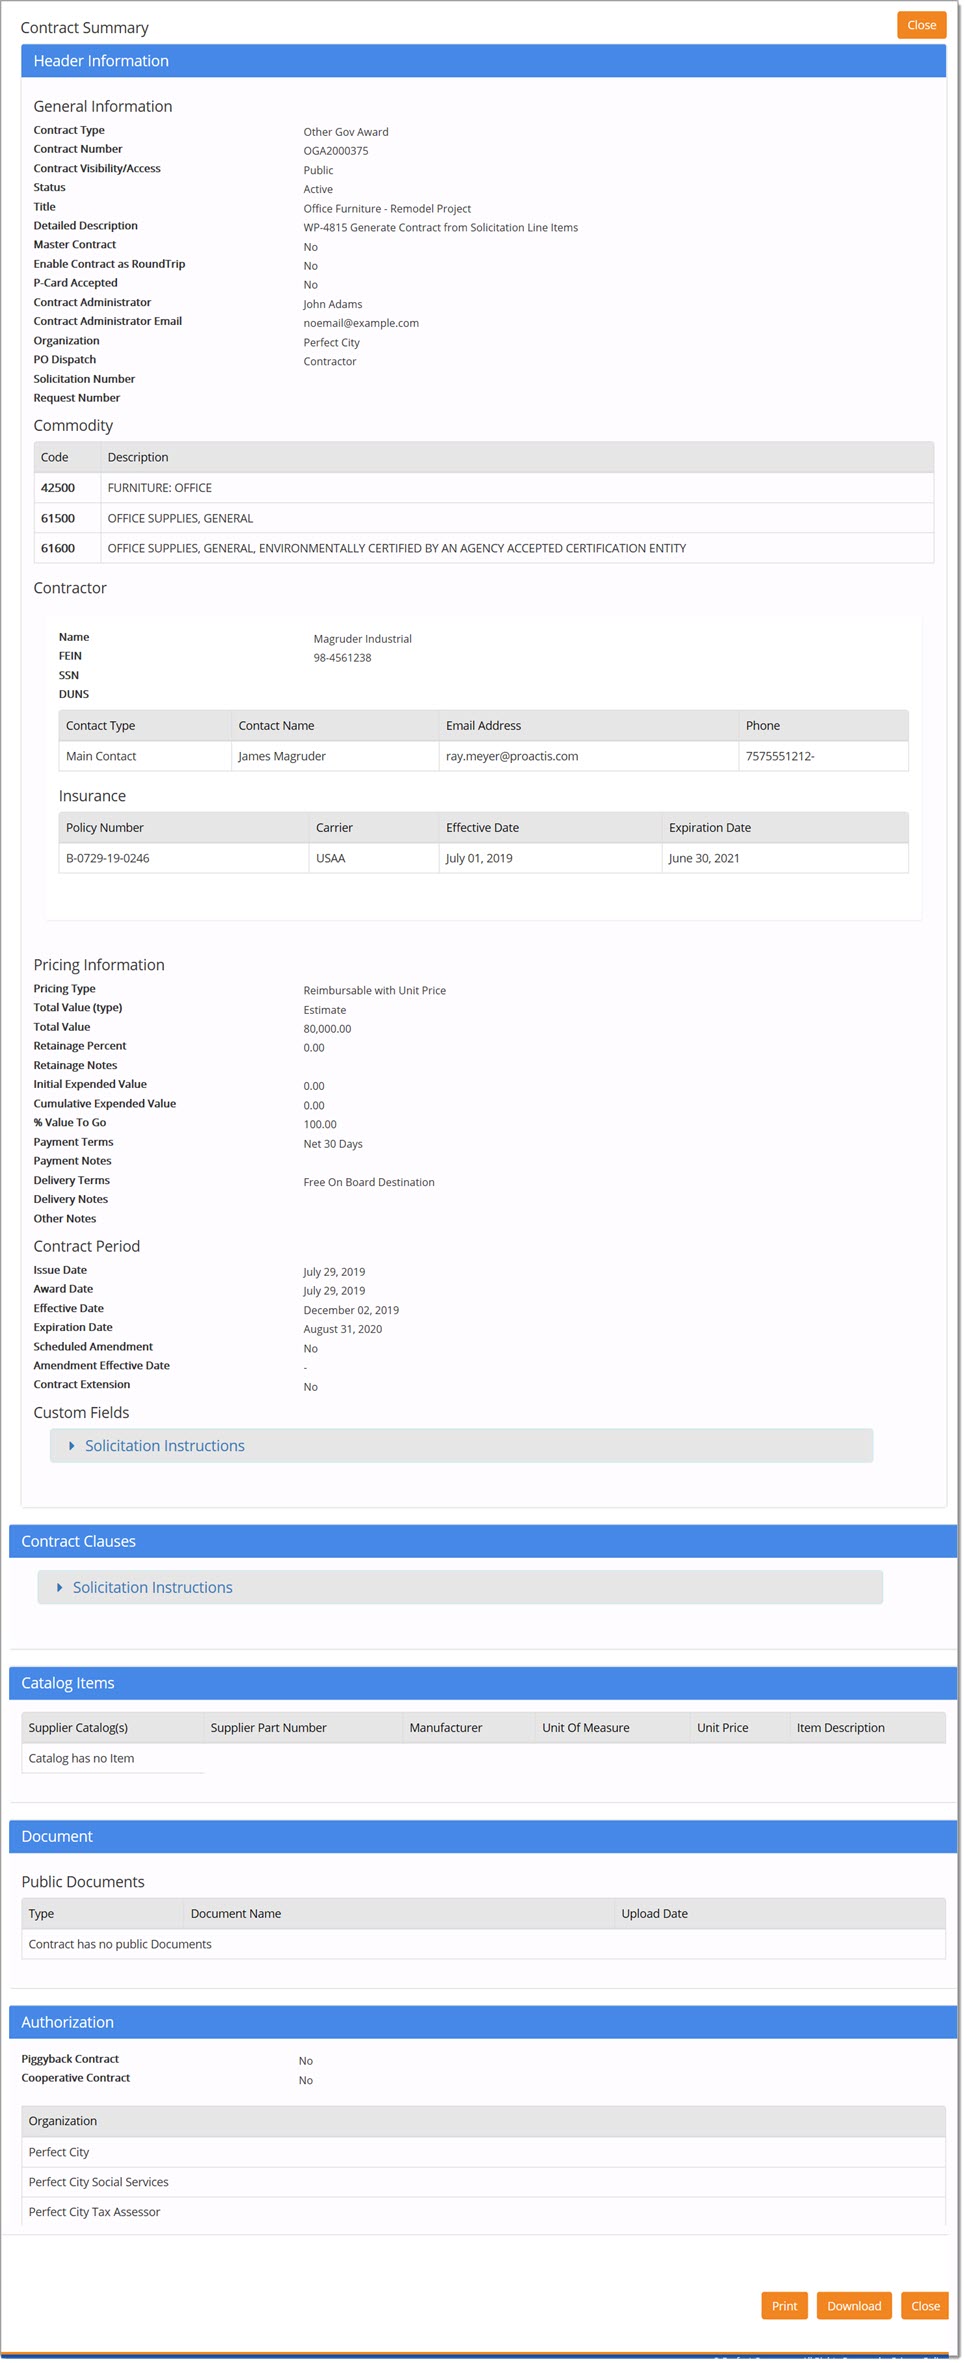The width and height of the screenshot is (965, 2363).
Task: Click Main Contact cell
Action: coord(145,756)
